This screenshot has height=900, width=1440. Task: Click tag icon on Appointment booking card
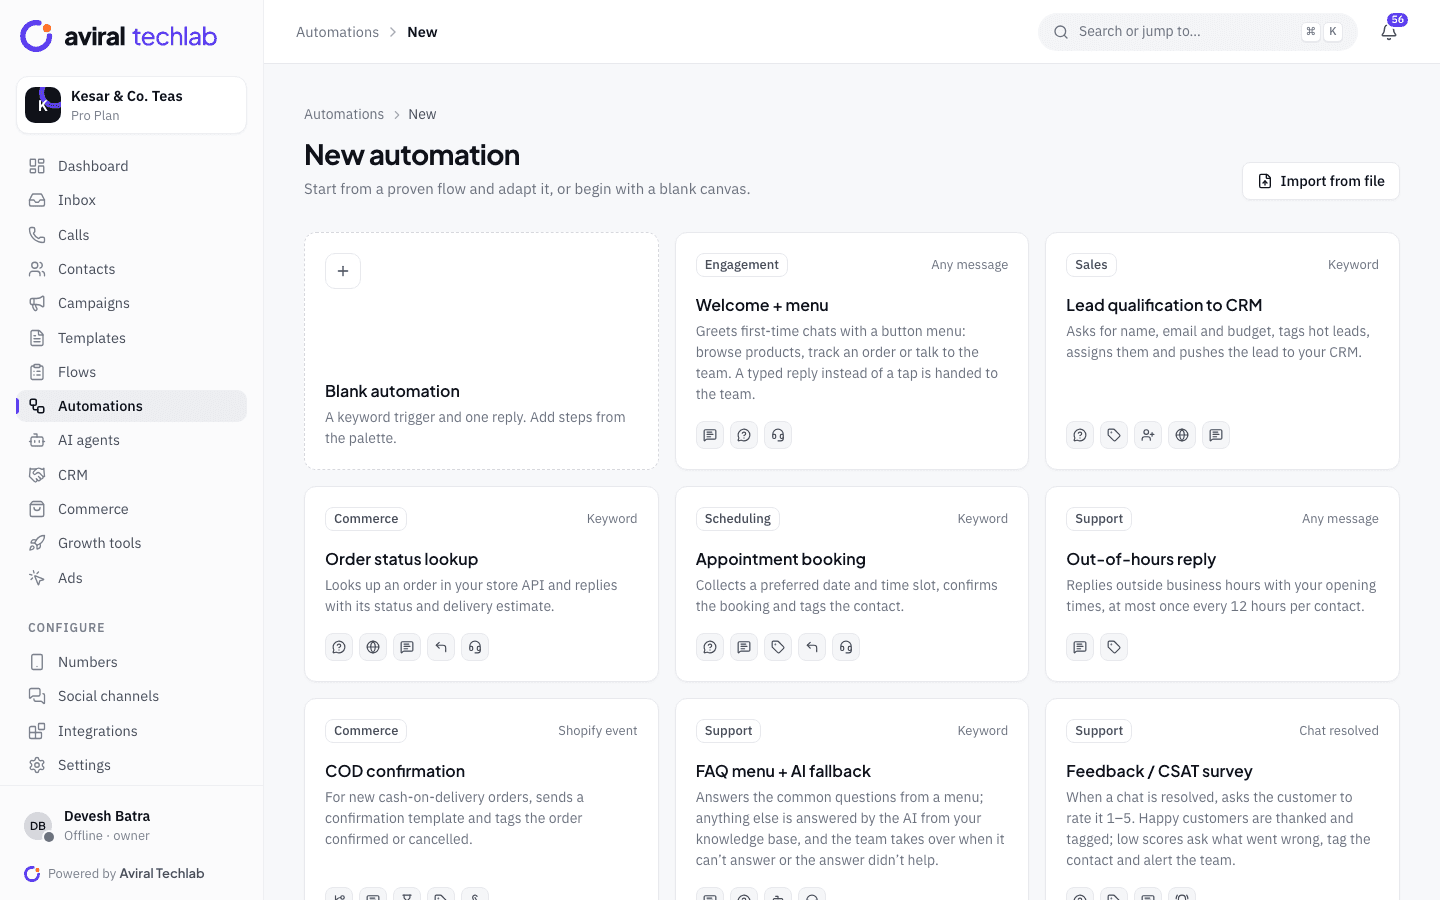click(x=778, y=647)
